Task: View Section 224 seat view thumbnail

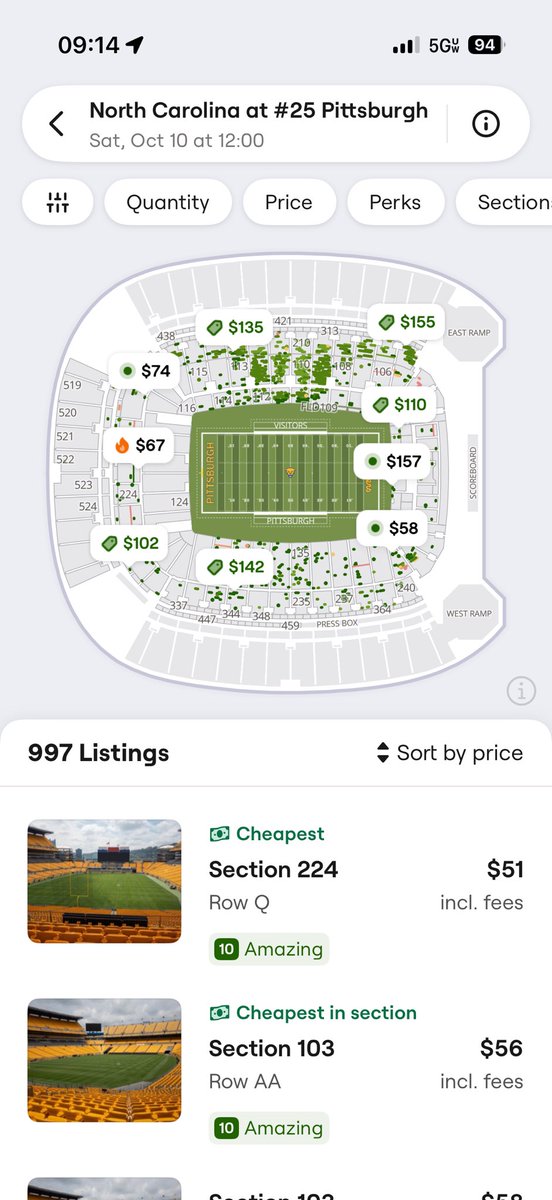Action: coord(104,881)
